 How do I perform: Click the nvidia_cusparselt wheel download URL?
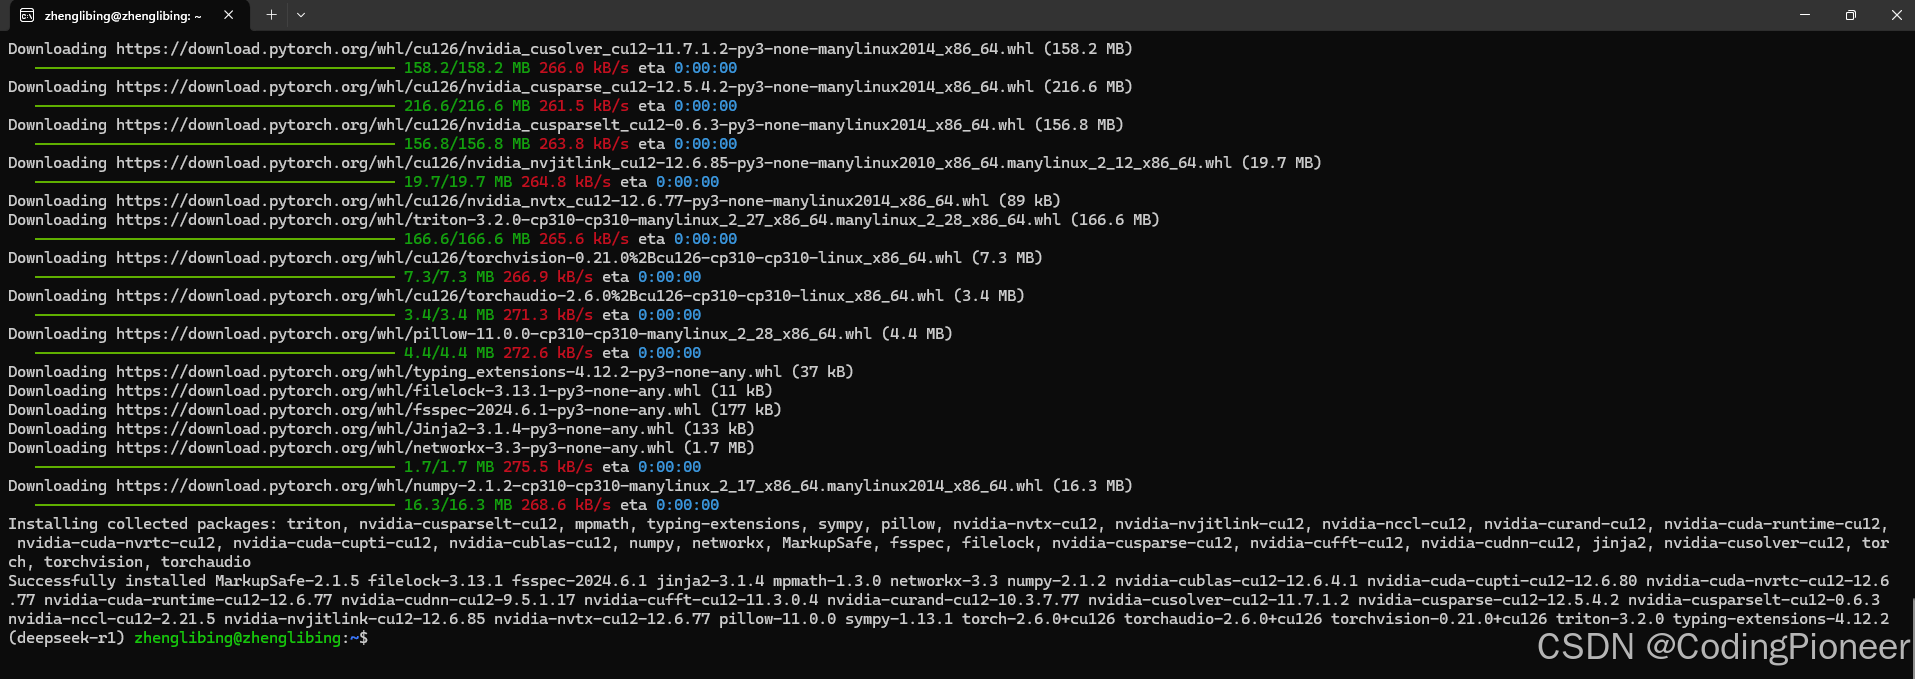coord(570,125)
